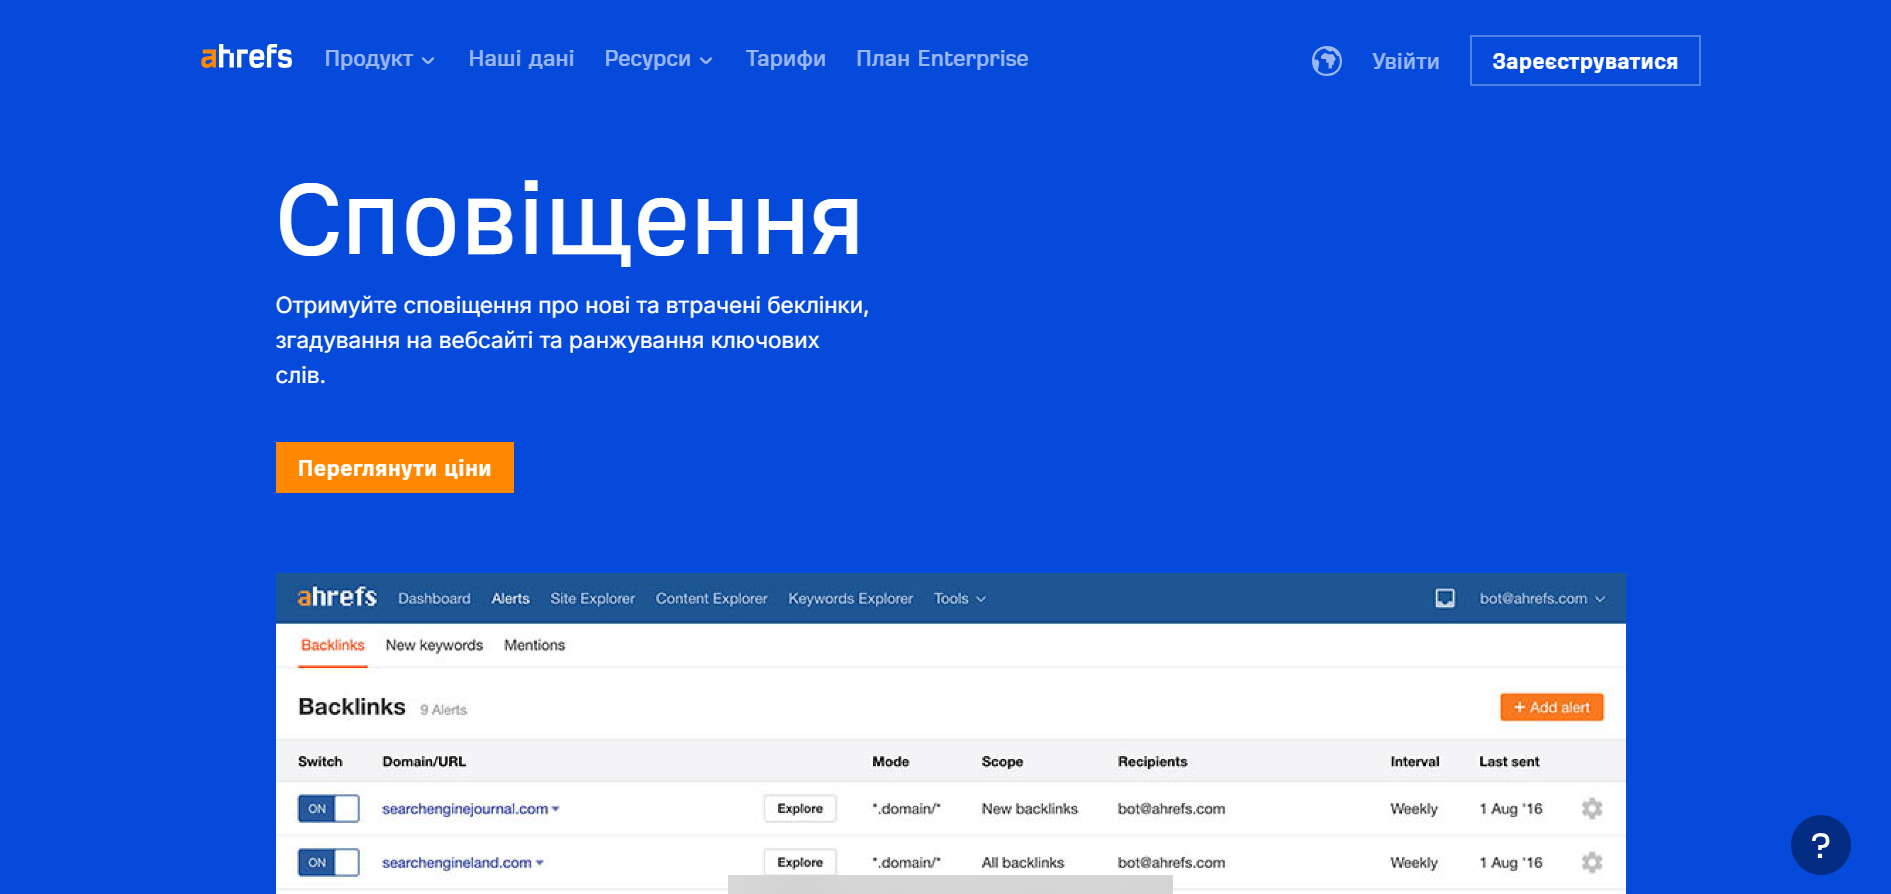
Task: Click the 1 Aug '16 date for searchengineland.com
Action: click(x=1510, y=863)
